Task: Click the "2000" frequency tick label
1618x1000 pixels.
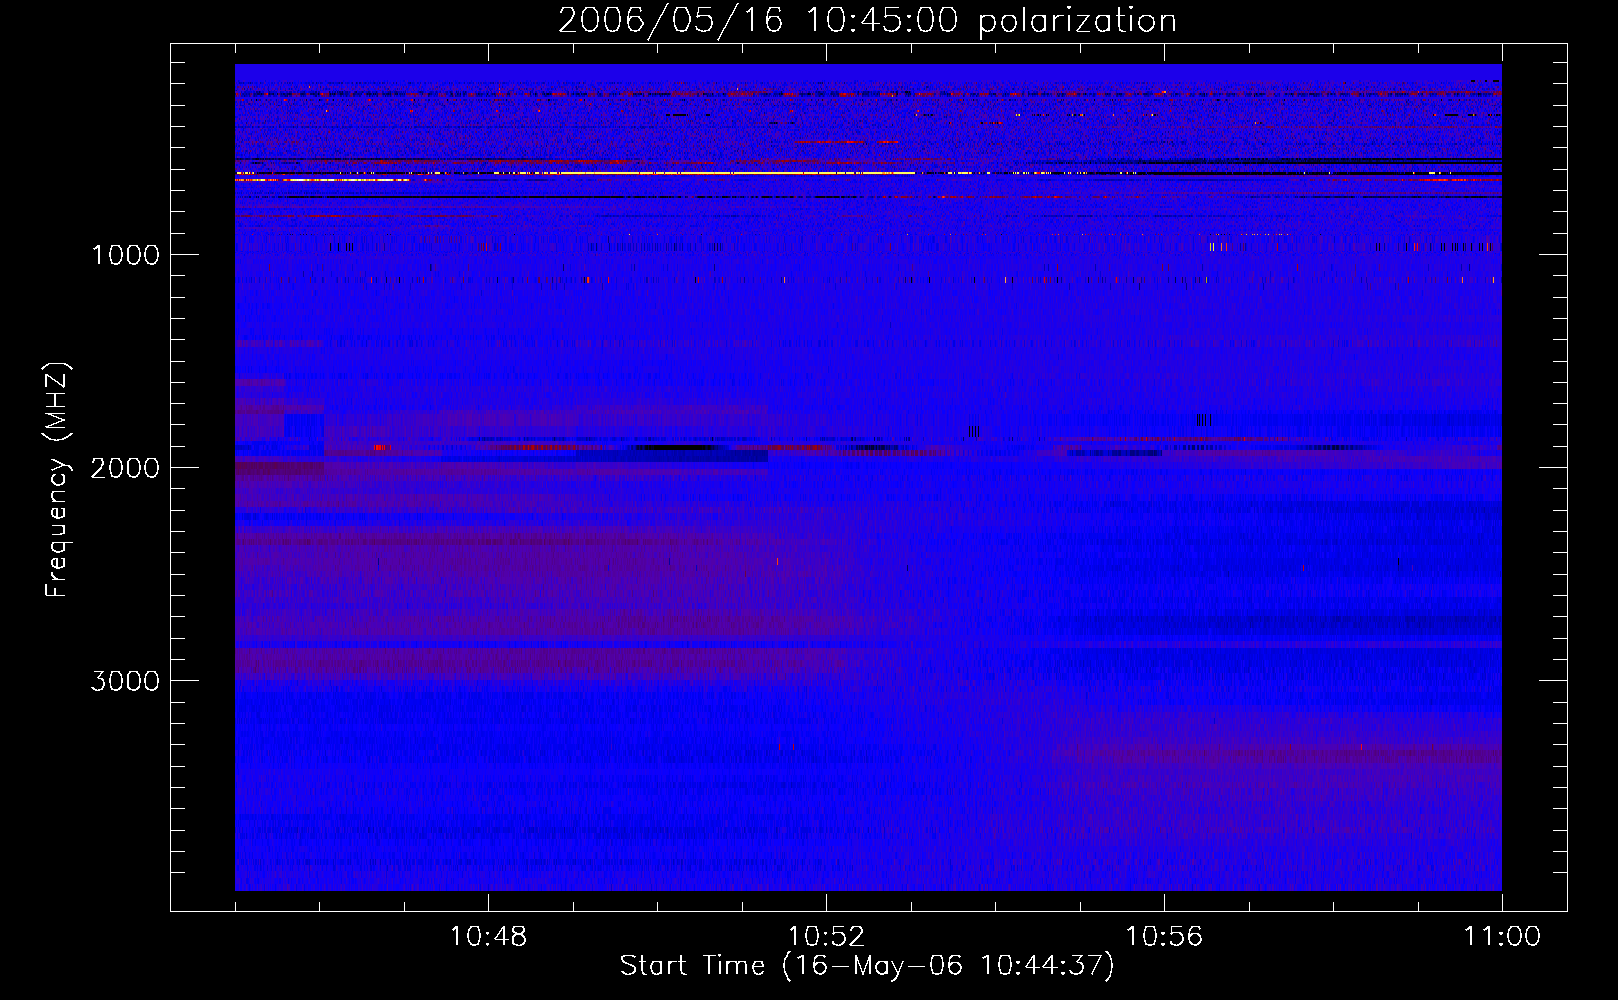Action: click(x=125, y=468)
